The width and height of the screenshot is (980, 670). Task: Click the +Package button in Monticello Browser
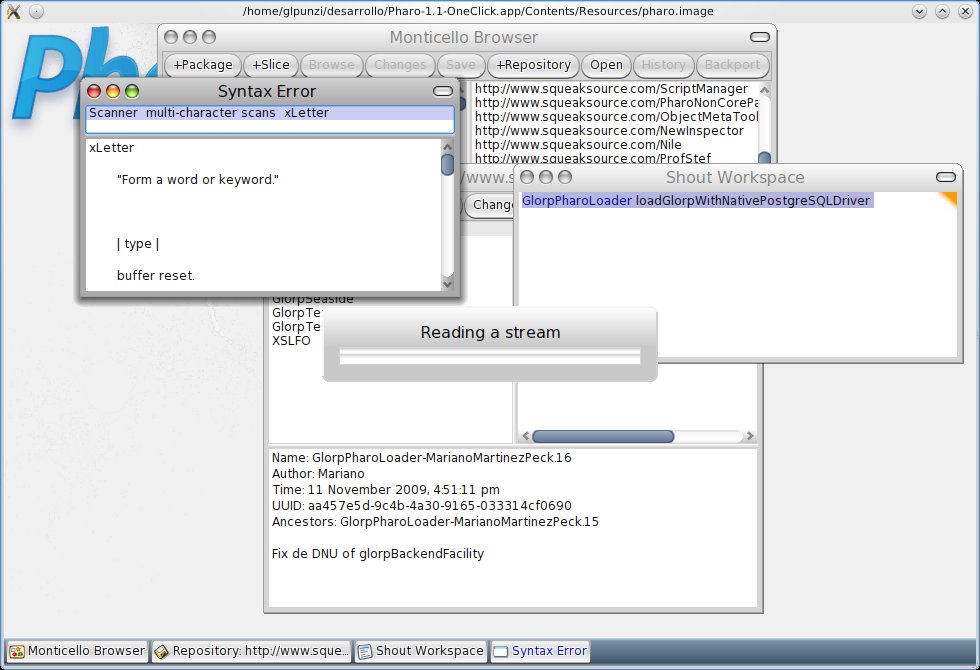click(x=202, y=65)
